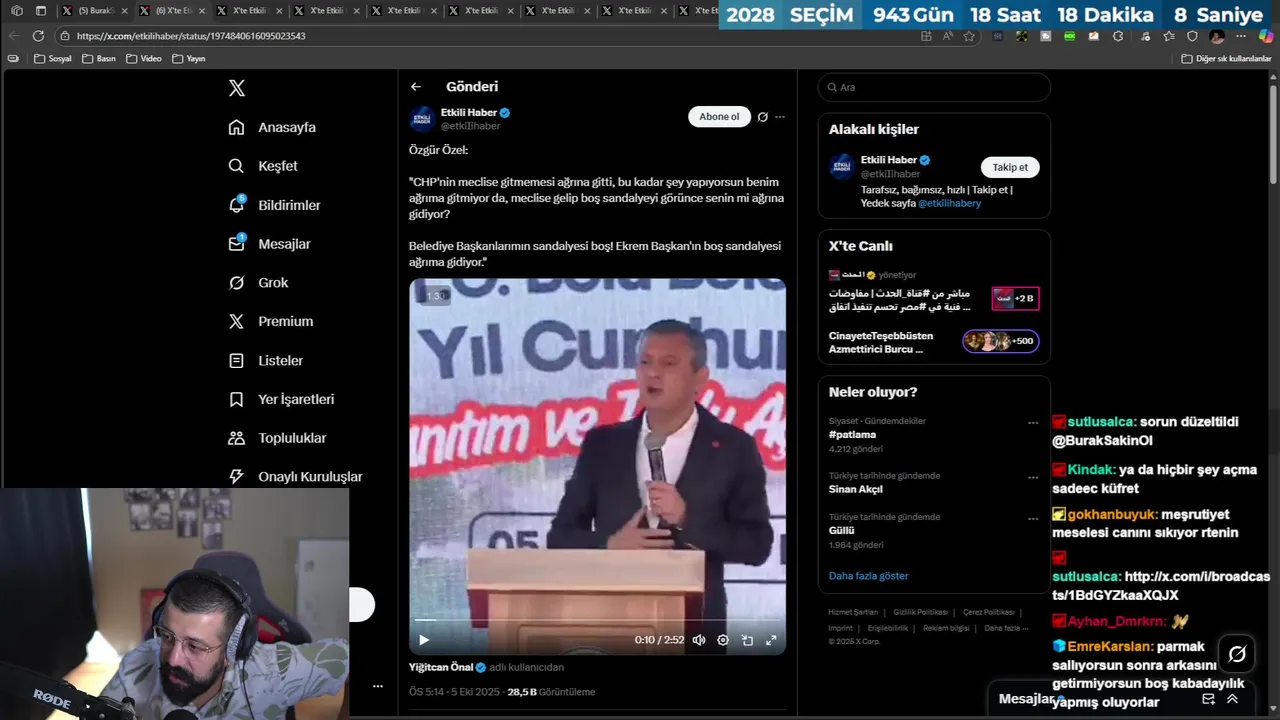This screenshot has height=720, width=1280.
Task: Open the @etkilihabery backup page link
Action: click(949, 203)
